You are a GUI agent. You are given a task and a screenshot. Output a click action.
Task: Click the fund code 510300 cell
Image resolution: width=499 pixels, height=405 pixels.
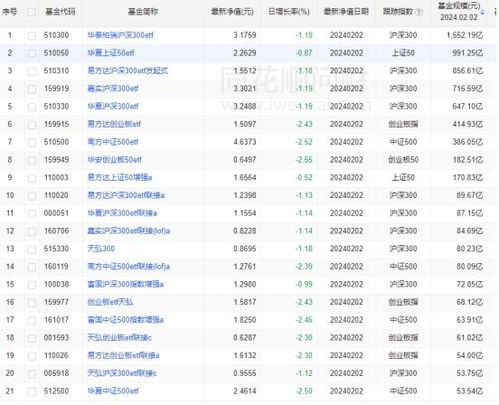(x=56, y=35)
